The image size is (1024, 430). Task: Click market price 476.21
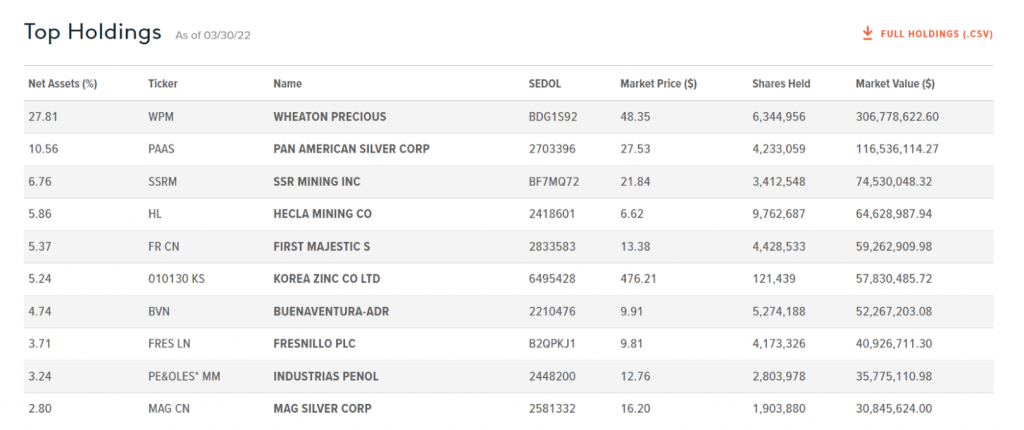pyautogui.click(x=638, y=279)
